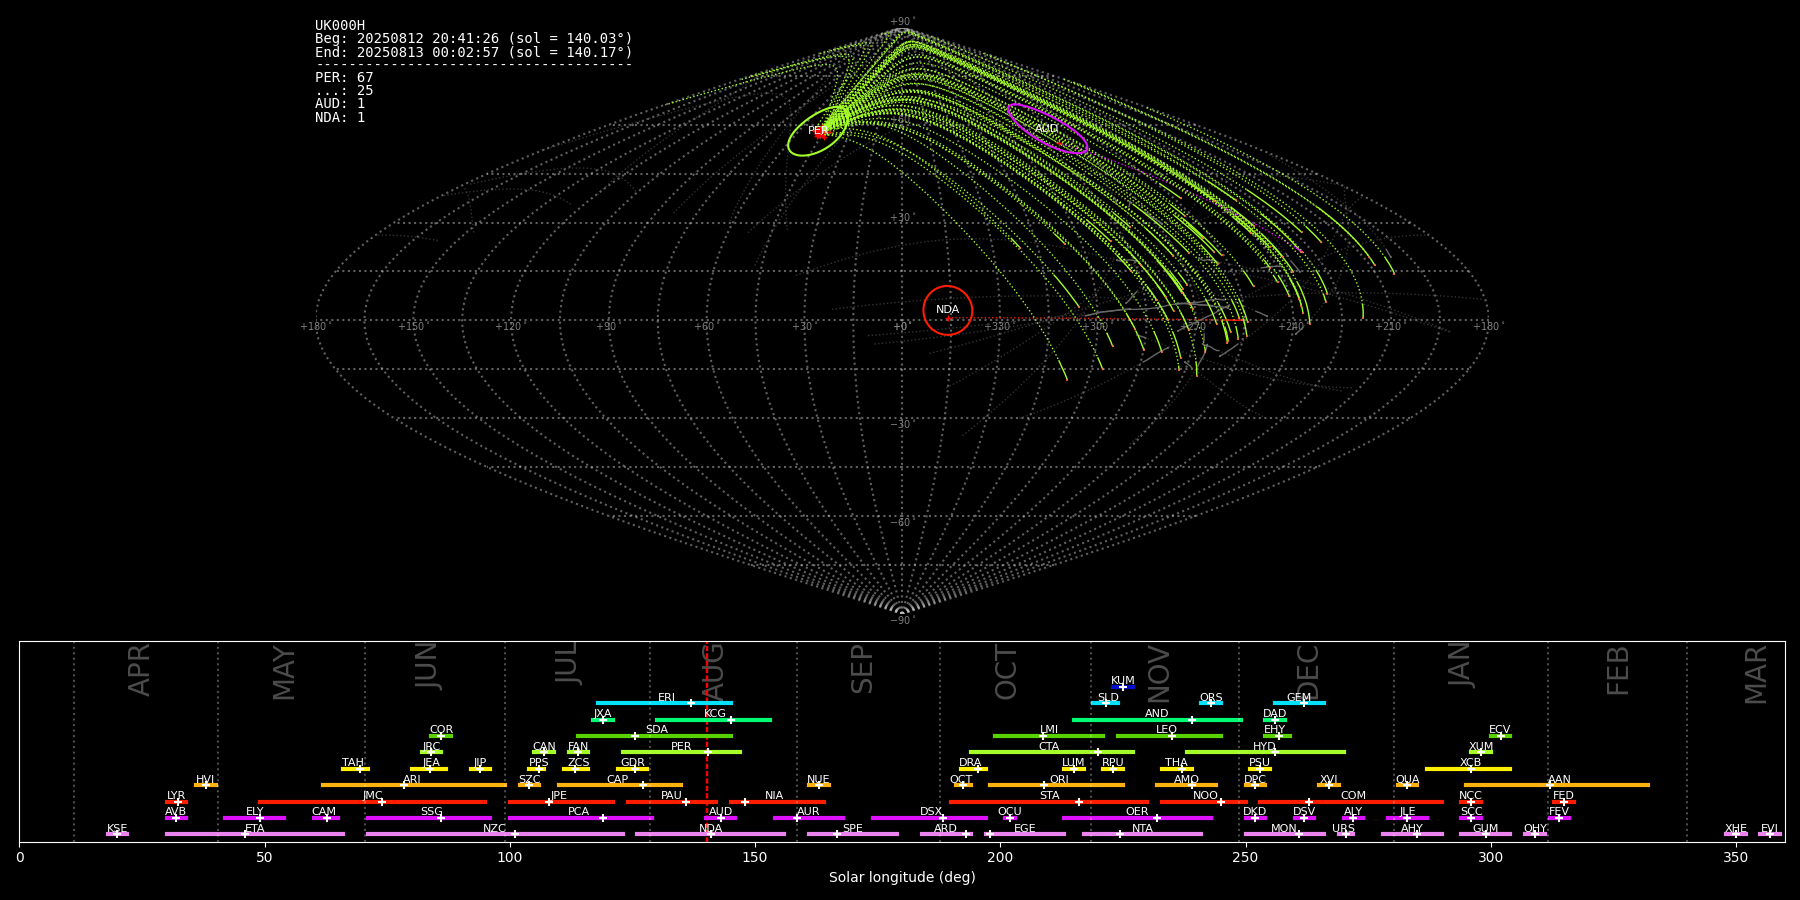Click the NDA: 1 count in header
Viewport: 1800px width, 900px height.
click(340, 117)
